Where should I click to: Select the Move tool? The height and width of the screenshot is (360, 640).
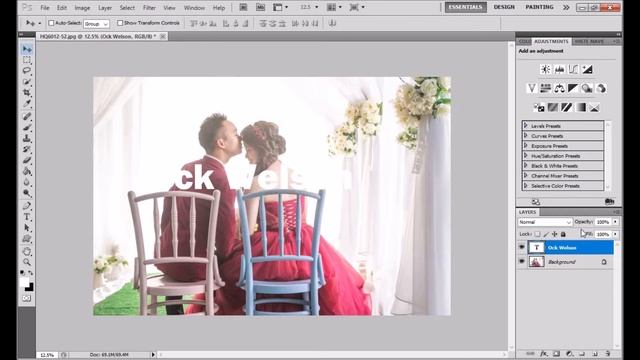27,49
